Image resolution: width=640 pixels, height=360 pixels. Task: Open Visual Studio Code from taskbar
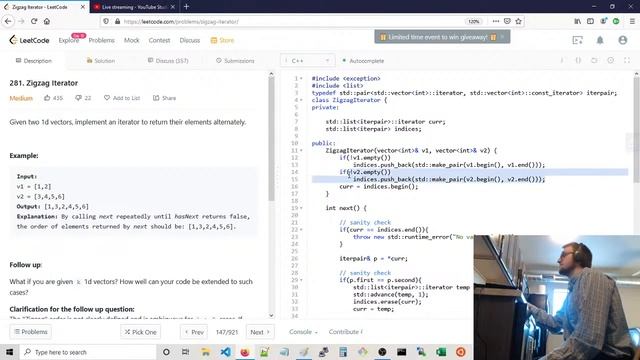(225, 352)
